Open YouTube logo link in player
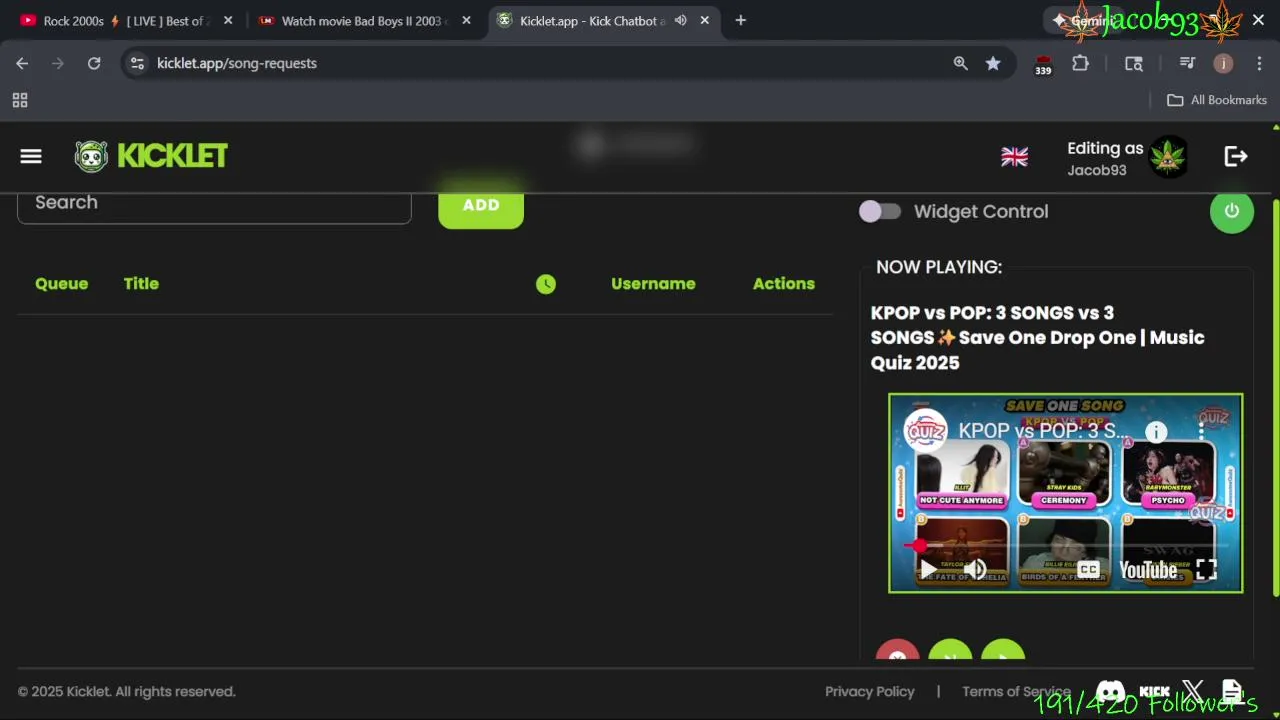 [x=1148, y=570]
